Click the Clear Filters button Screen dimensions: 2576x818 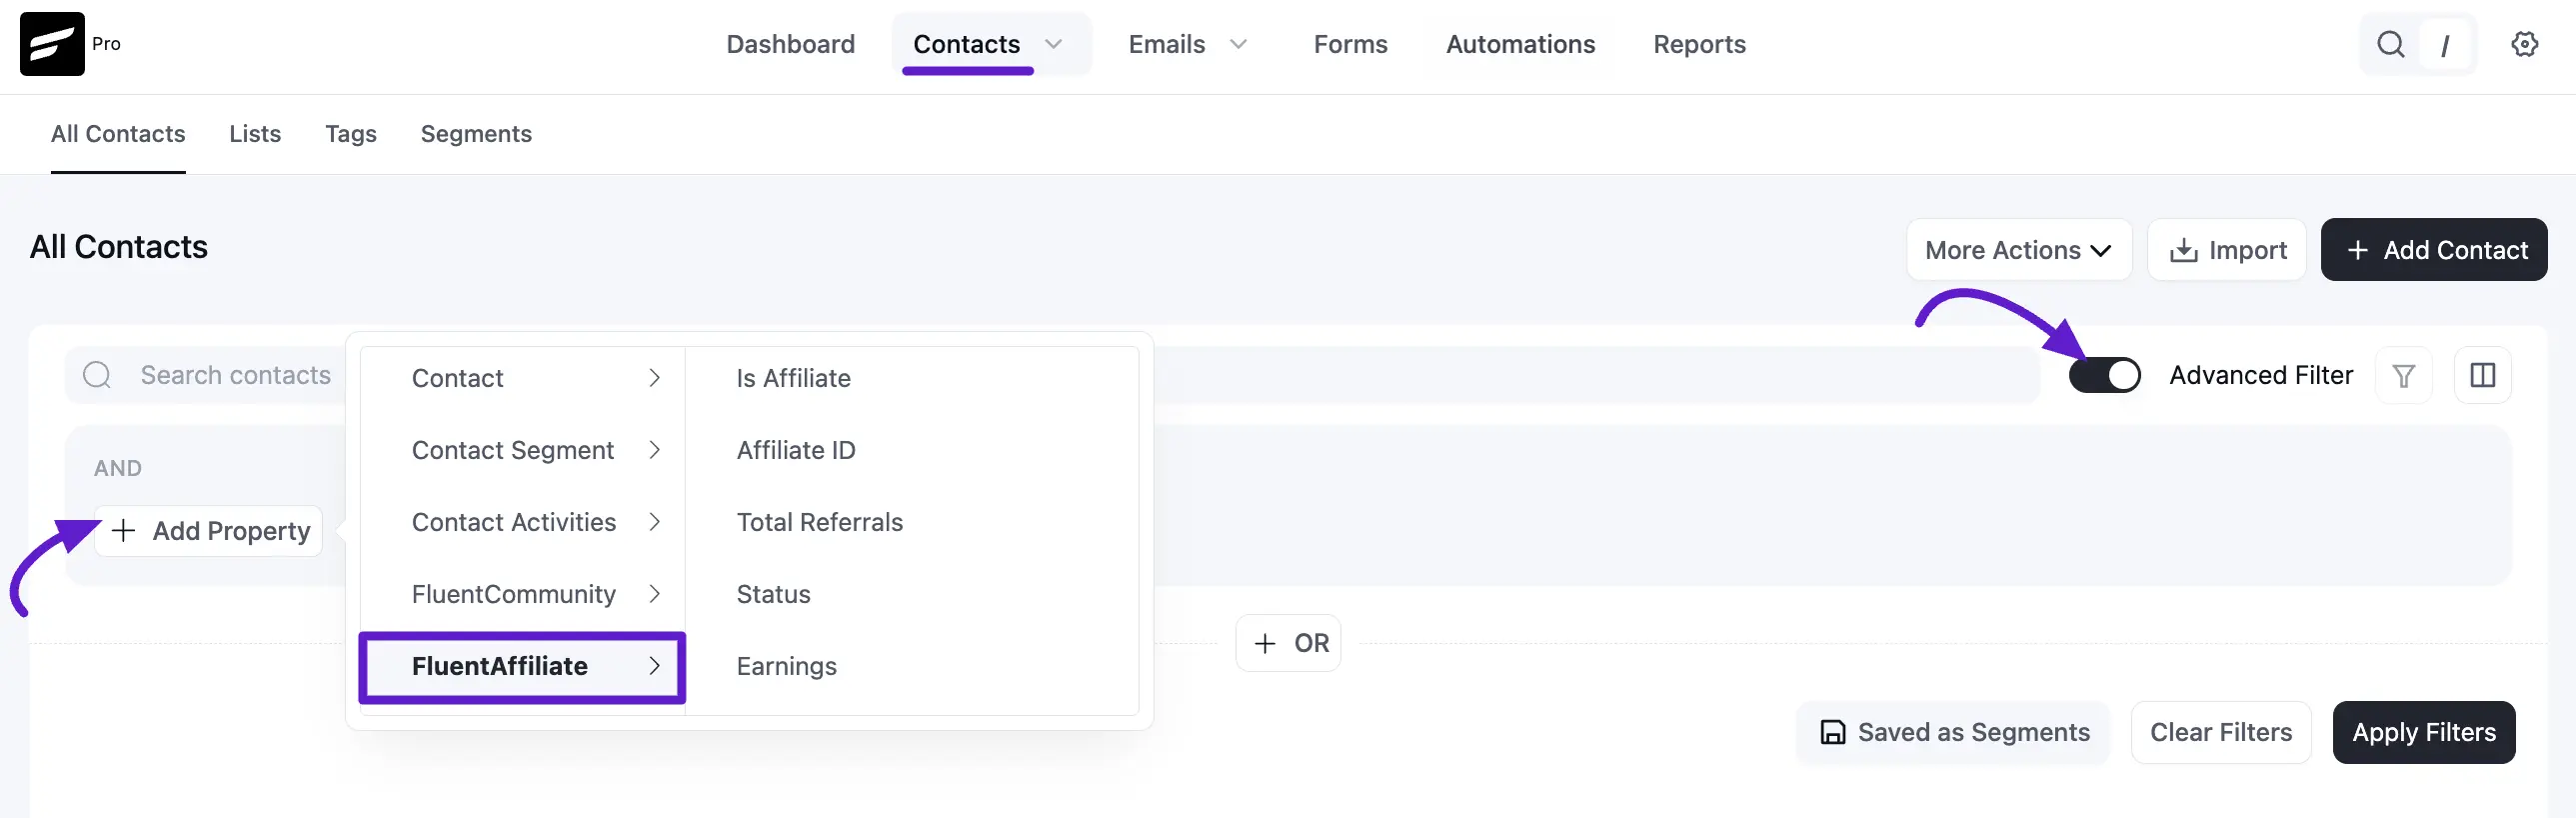2221,733
